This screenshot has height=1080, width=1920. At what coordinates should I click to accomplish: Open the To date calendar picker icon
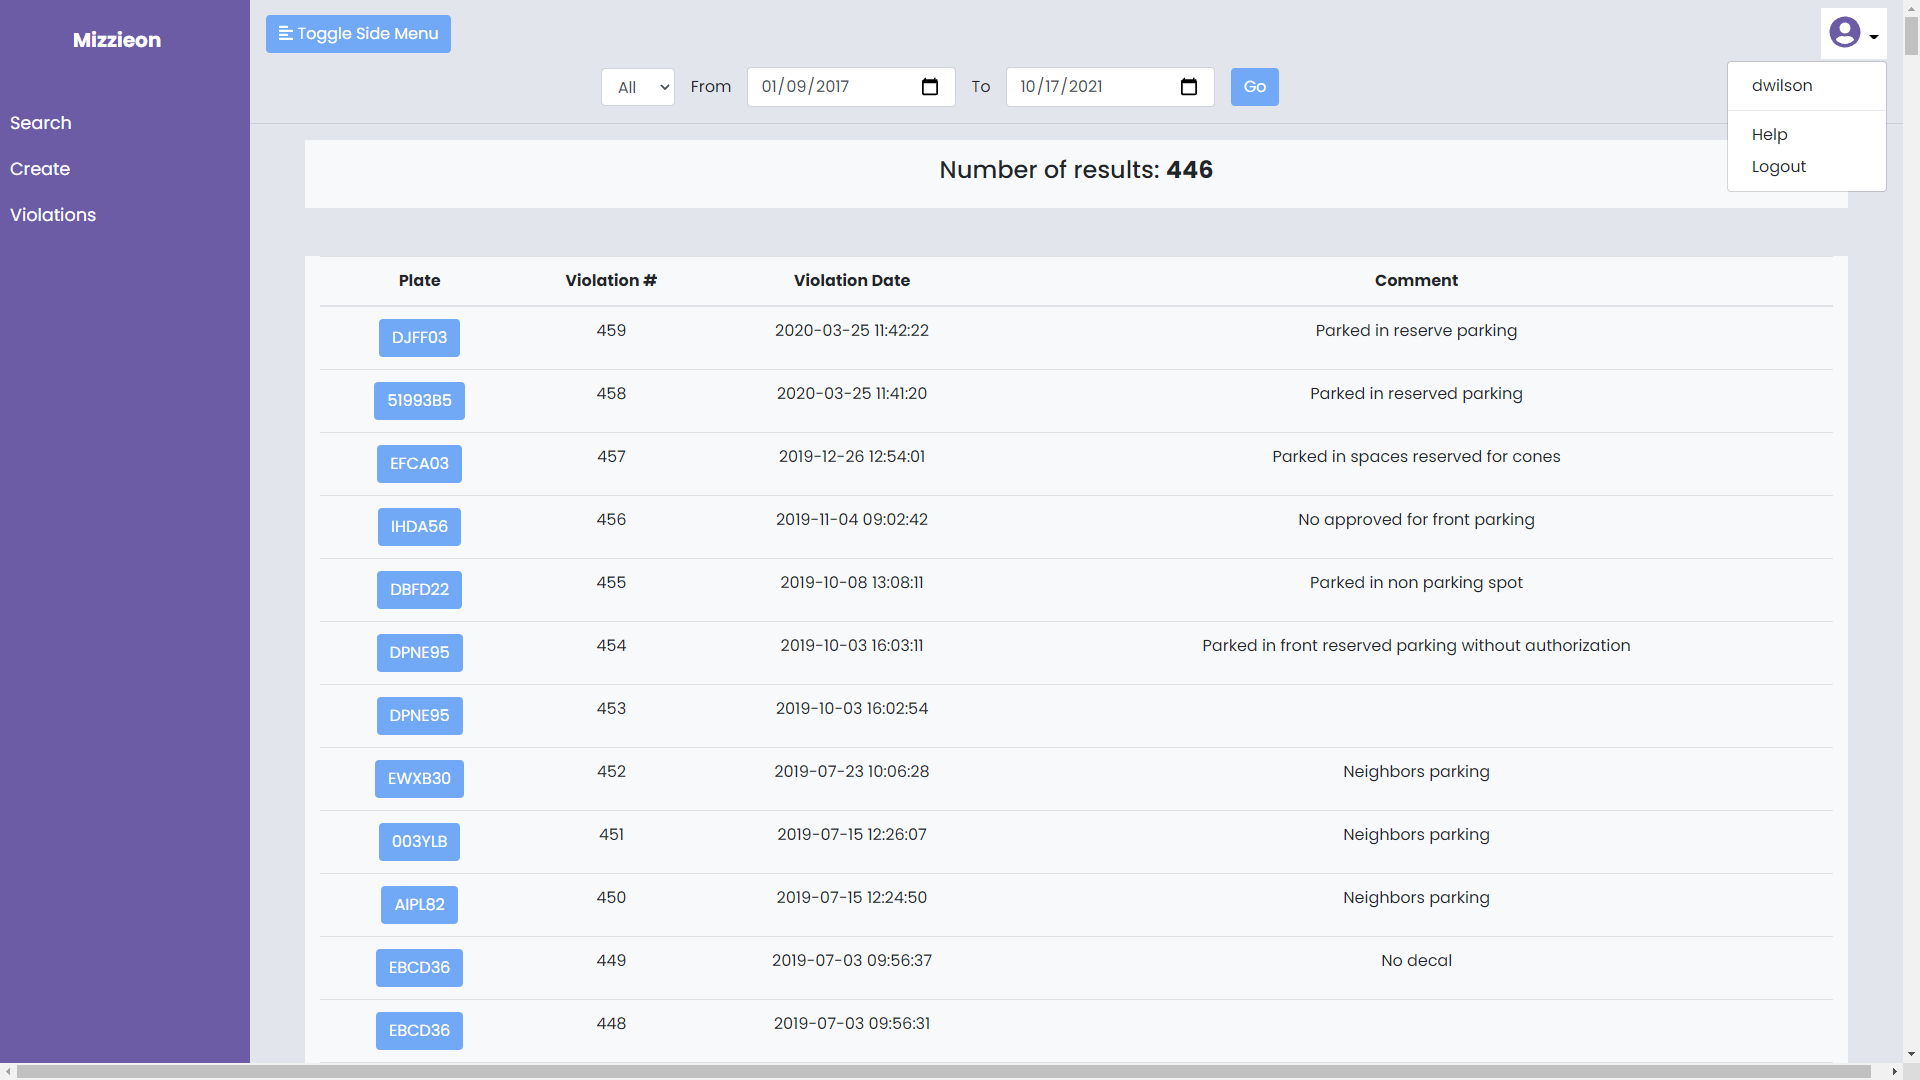click(x=1188, y=87)
